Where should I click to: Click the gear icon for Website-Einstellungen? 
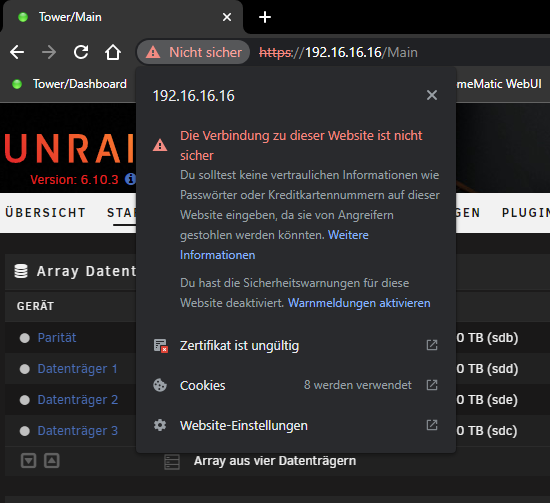click(x=160, y=425)
